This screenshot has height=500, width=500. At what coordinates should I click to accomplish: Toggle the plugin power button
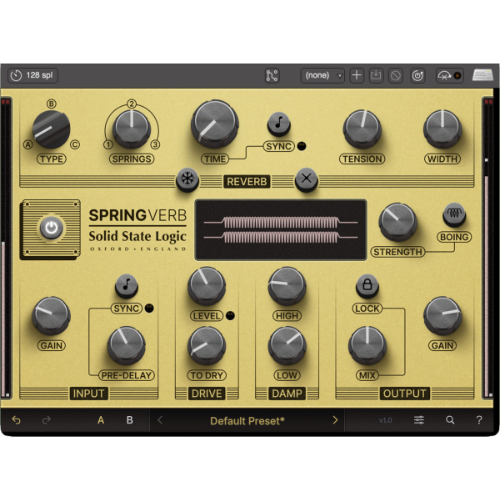[51, 228]
